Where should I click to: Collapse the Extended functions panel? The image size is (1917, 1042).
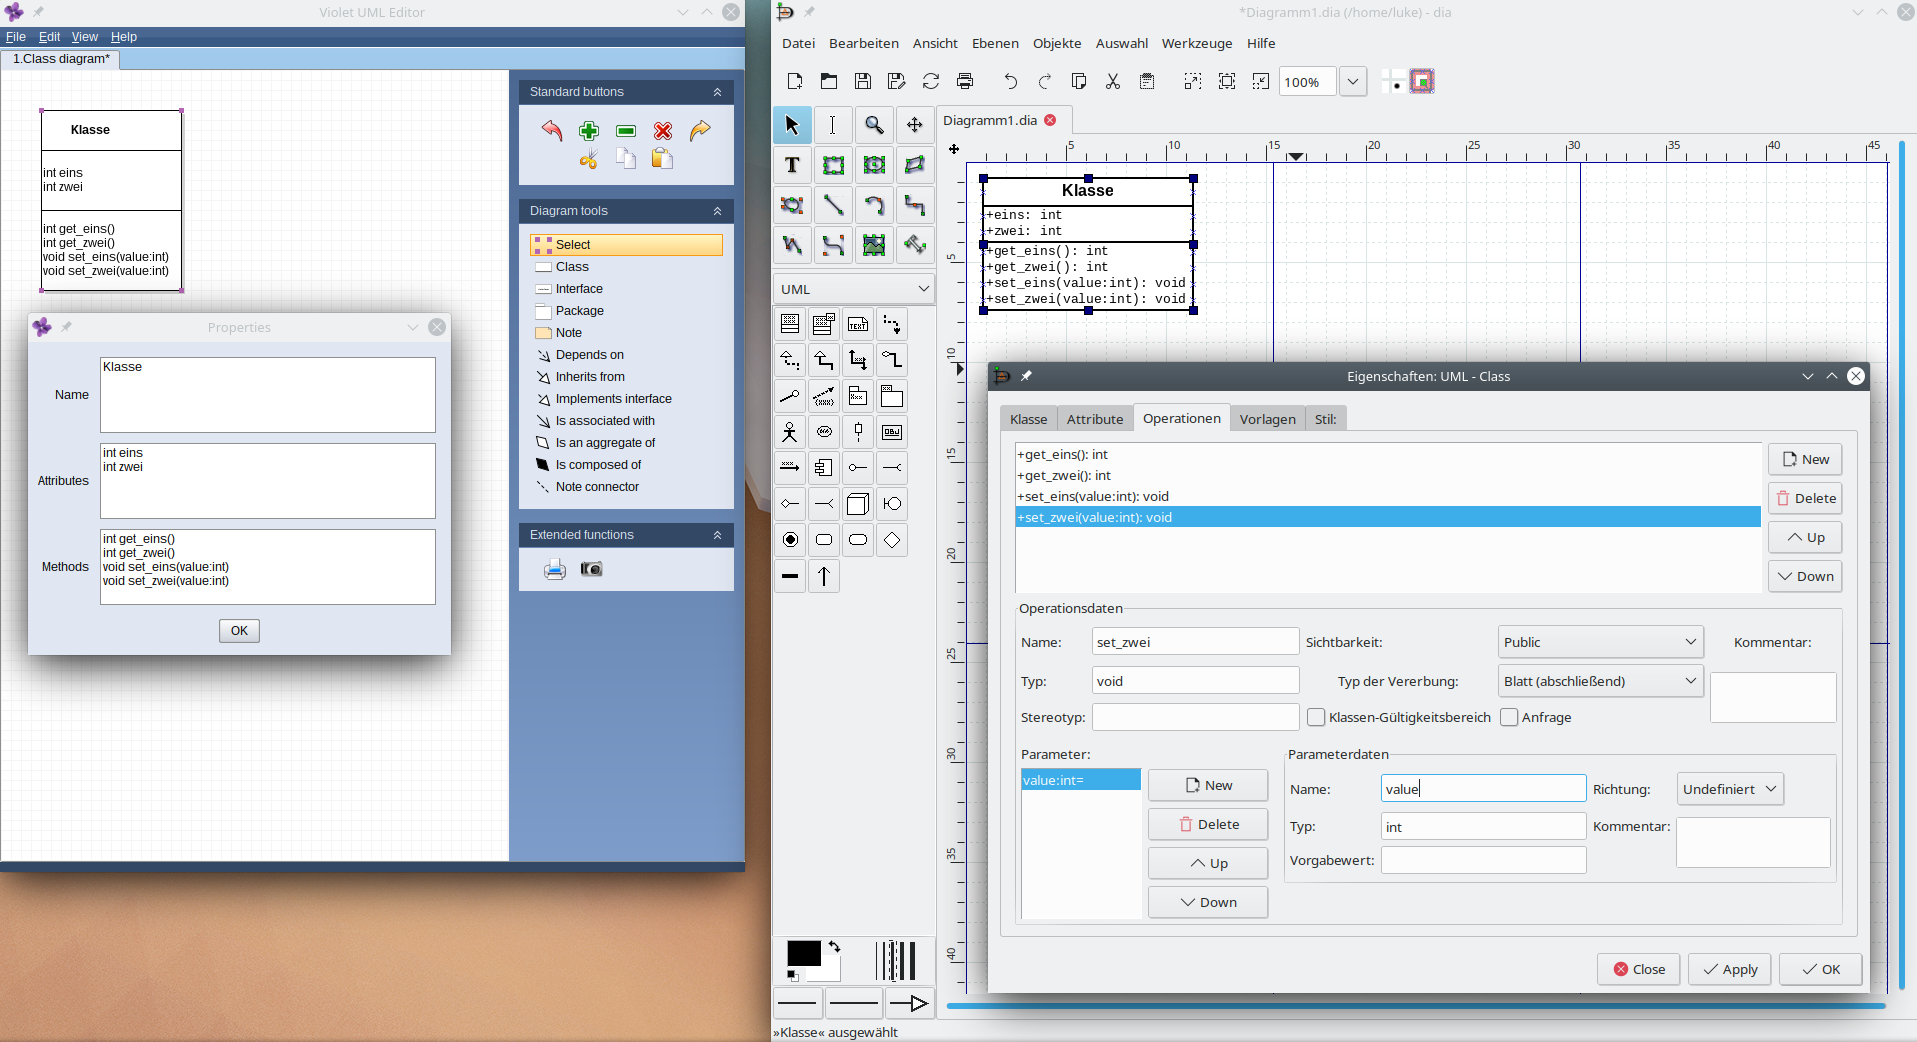(x=717, y=535)
